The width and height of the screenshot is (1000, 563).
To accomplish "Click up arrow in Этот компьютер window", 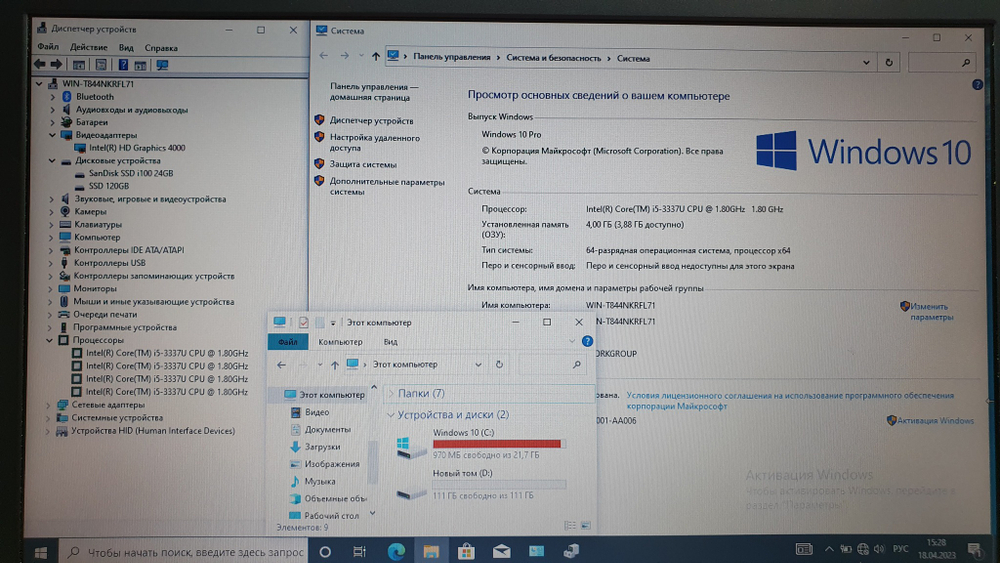I will [335, 365].
